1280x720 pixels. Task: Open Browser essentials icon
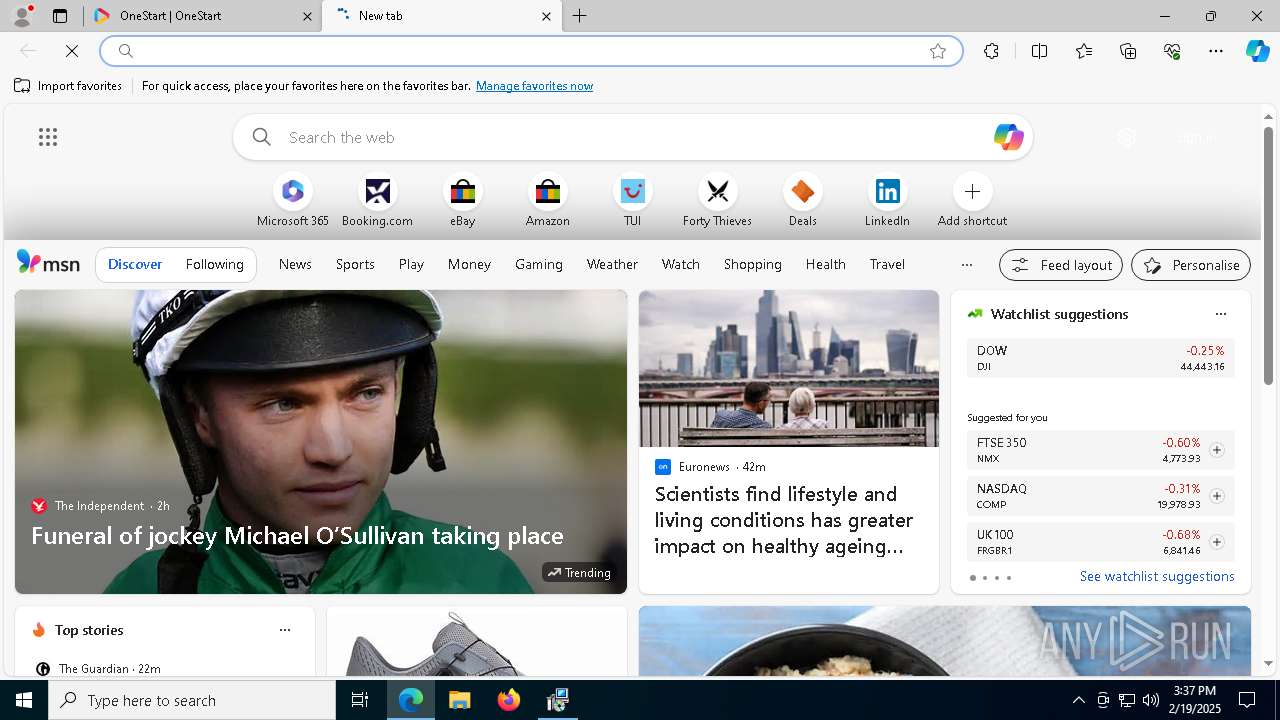[1172, 51]
